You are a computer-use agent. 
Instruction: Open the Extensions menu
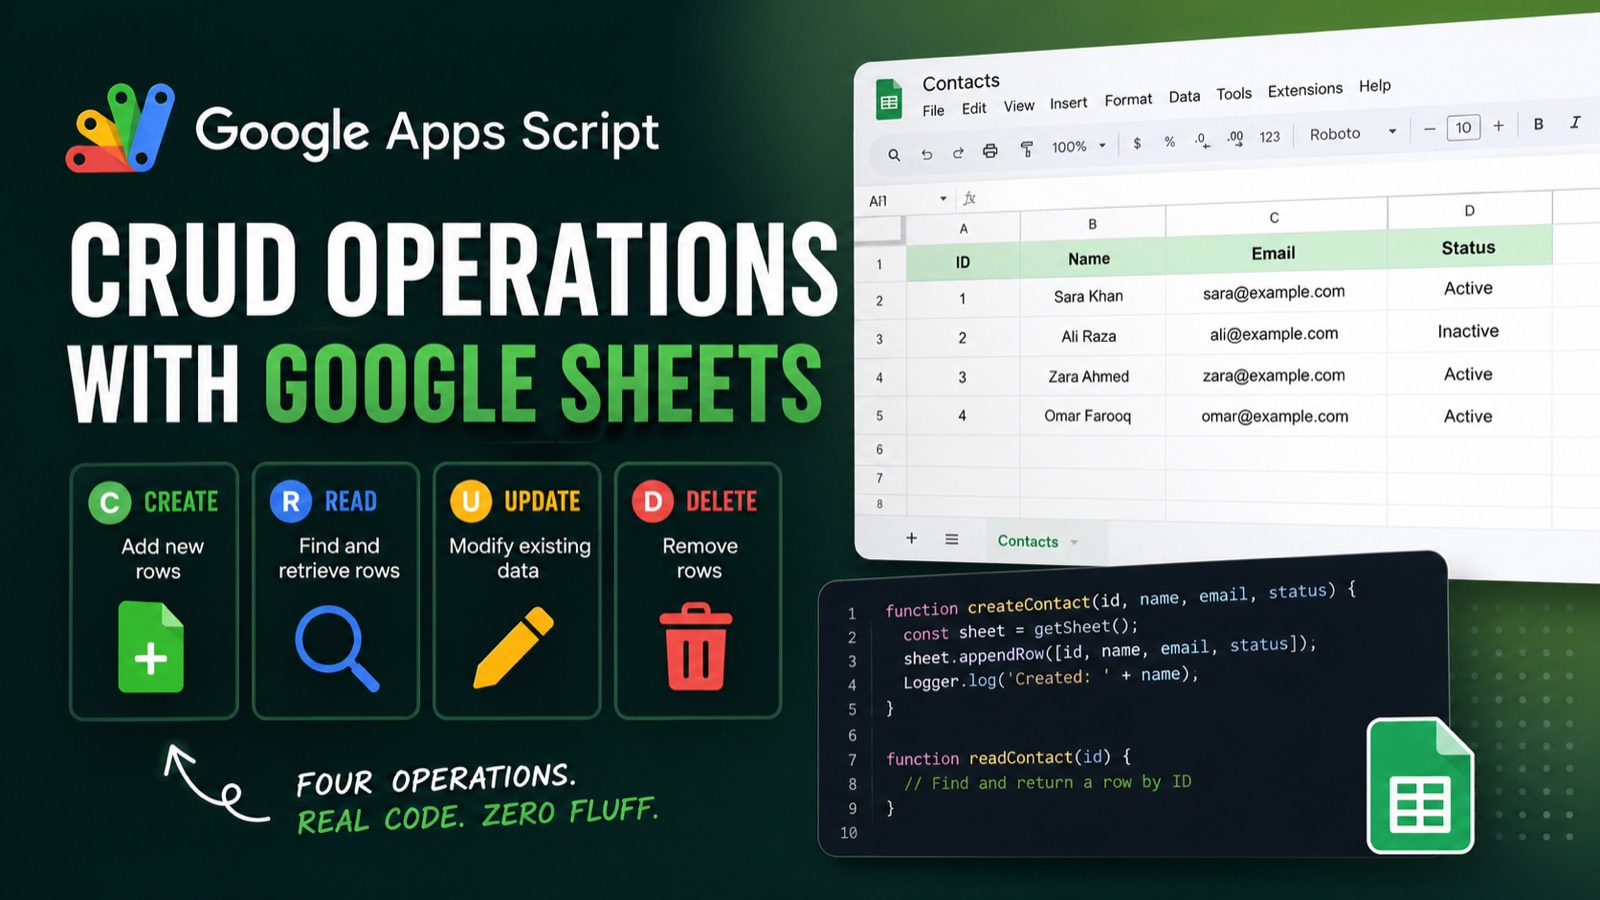1305,90
